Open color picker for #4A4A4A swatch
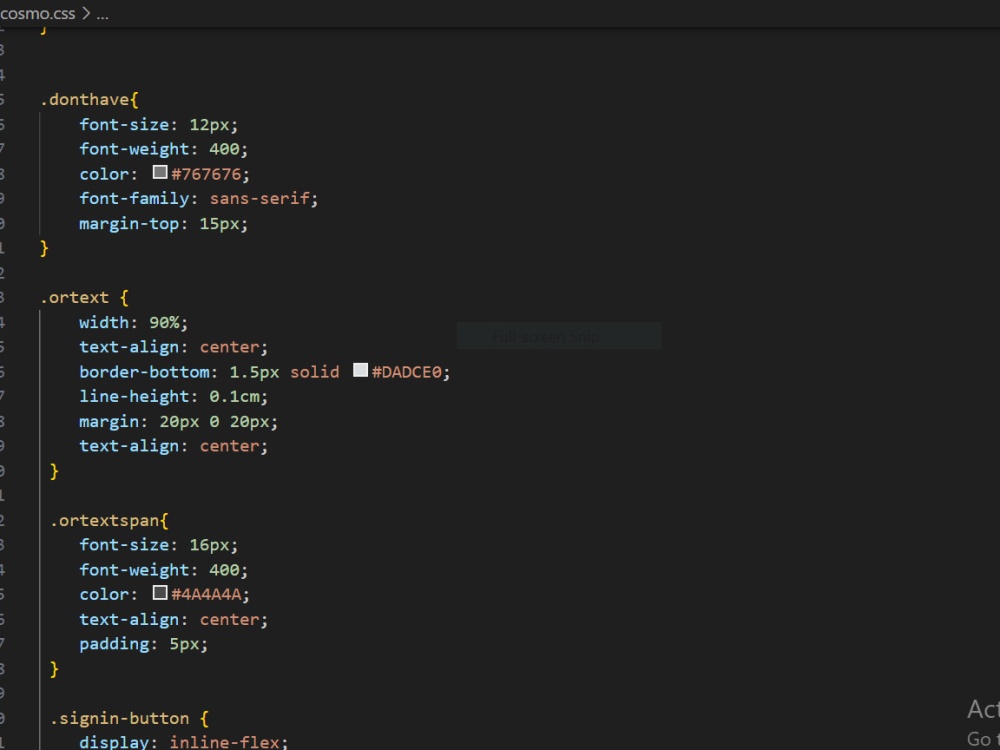Viewport: 1000px width, 750px height. [160, 592]
